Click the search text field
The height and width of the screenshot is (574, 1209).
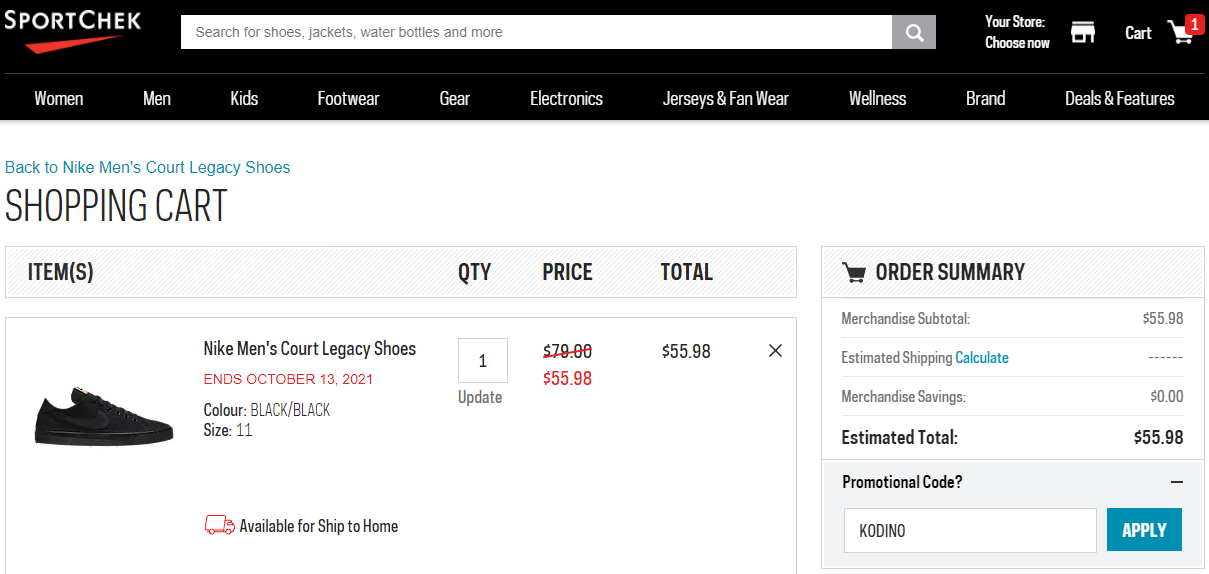536,32
